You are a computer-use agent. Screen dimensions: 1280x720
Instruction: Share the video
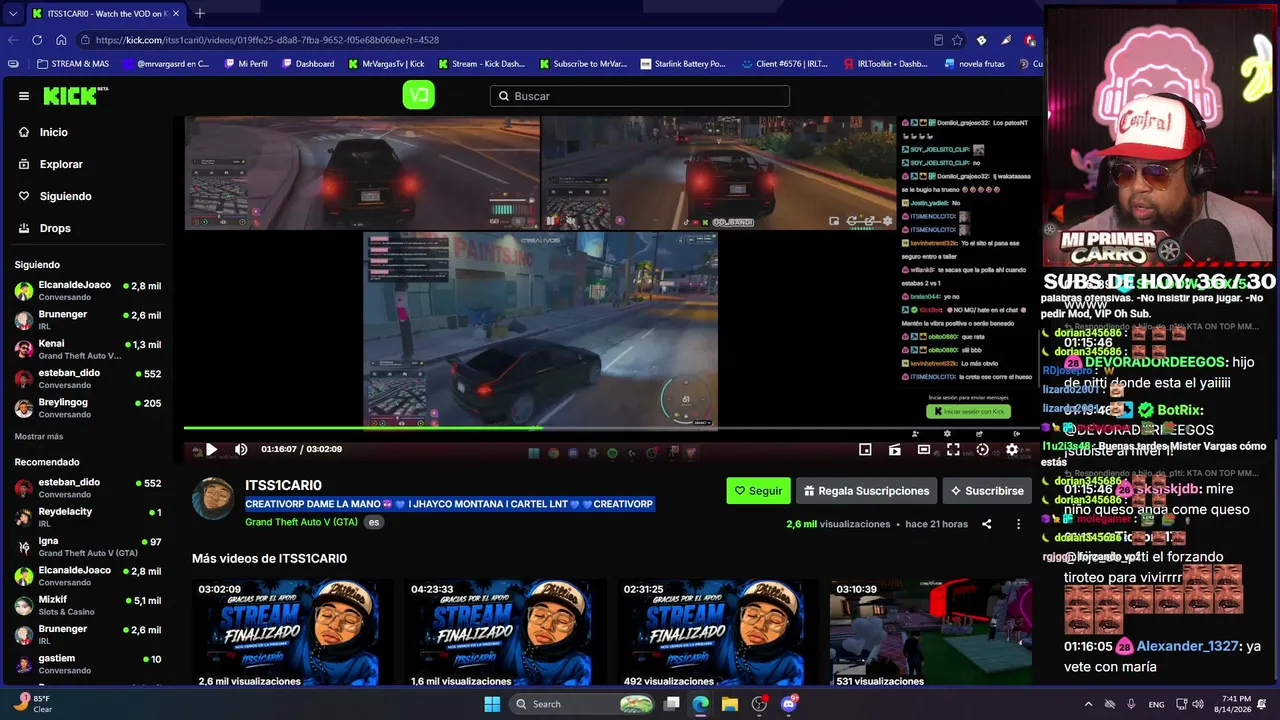click(987, 524)
